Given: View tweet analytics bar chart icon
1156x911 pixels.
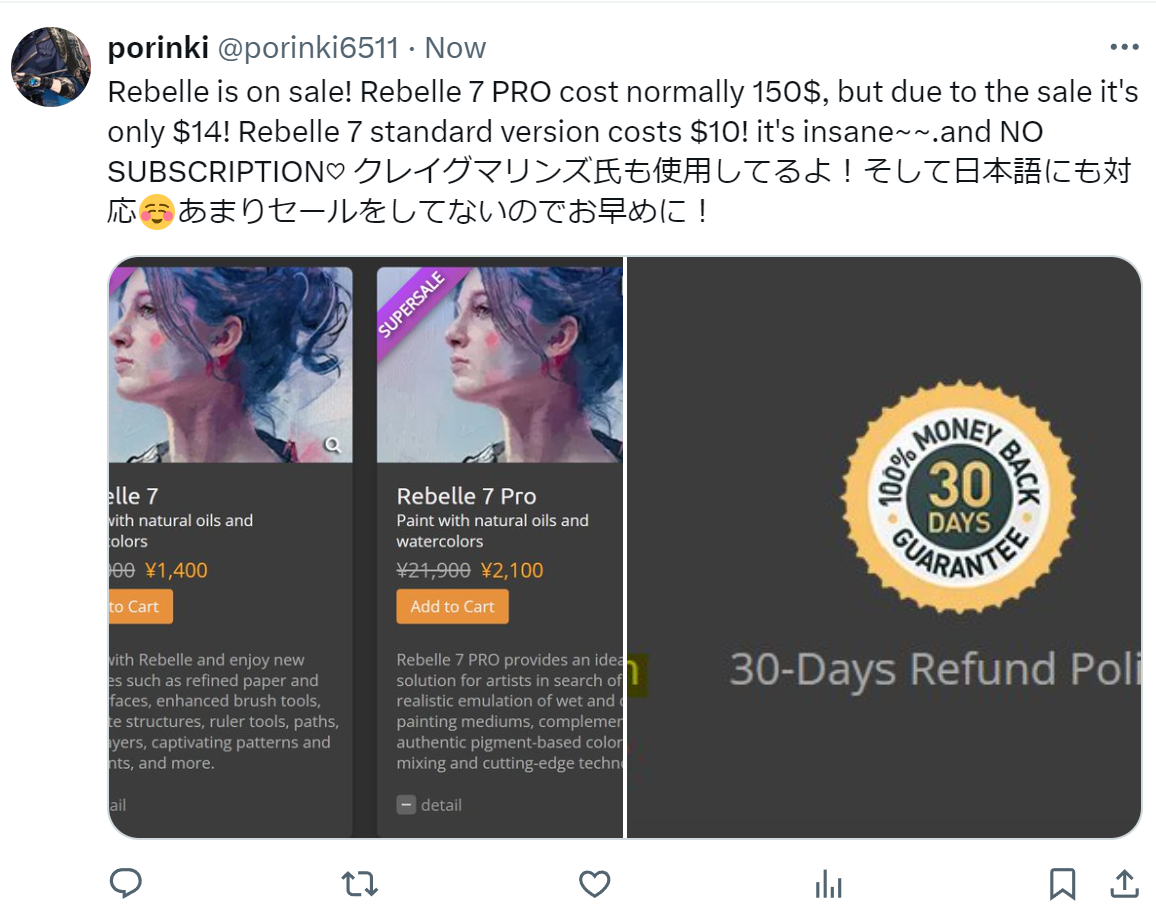Looking at the screenshot, I should coord(829,884).
